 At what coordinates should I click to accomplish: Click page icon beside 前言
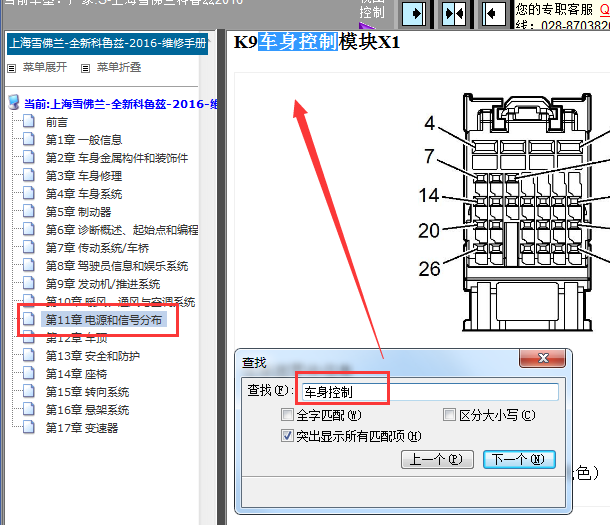coord(29,121)
